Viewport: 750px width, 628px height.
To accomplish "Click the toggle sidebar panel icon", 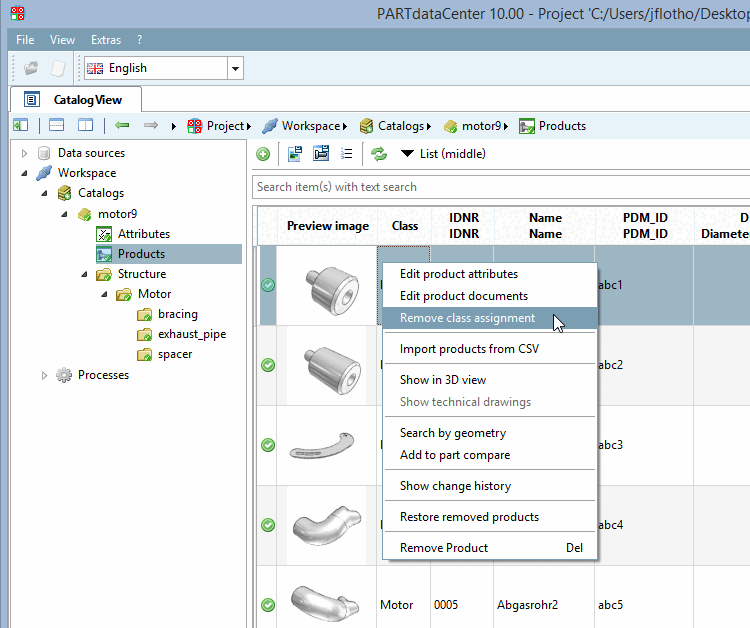I will [x=20, y=126].
